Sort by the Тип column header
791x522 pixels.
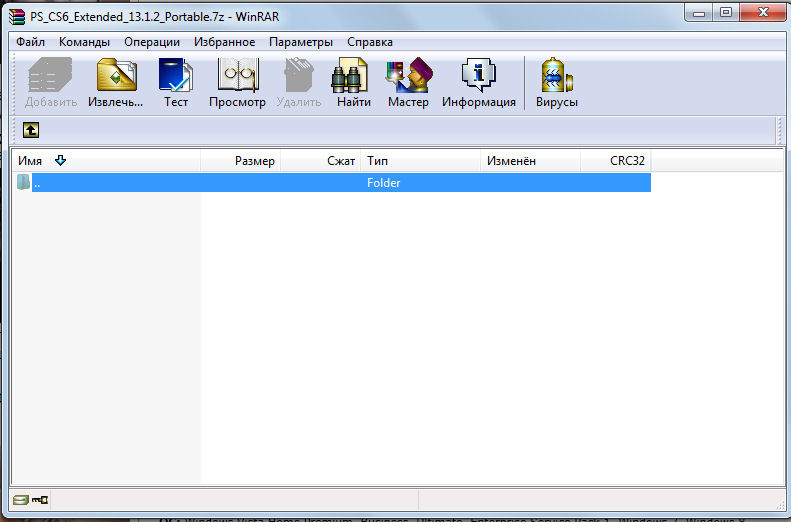[x=421, y=161]
